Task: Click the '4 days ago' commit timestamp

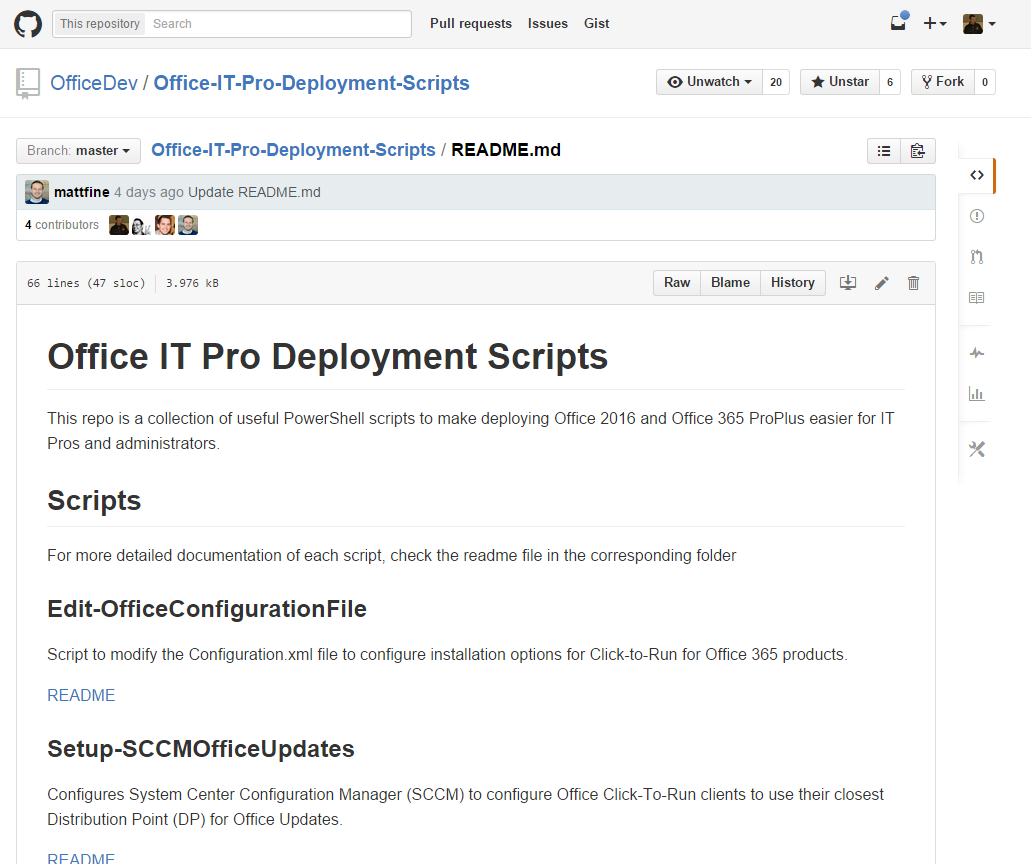Action: click(x=149, y=192)
